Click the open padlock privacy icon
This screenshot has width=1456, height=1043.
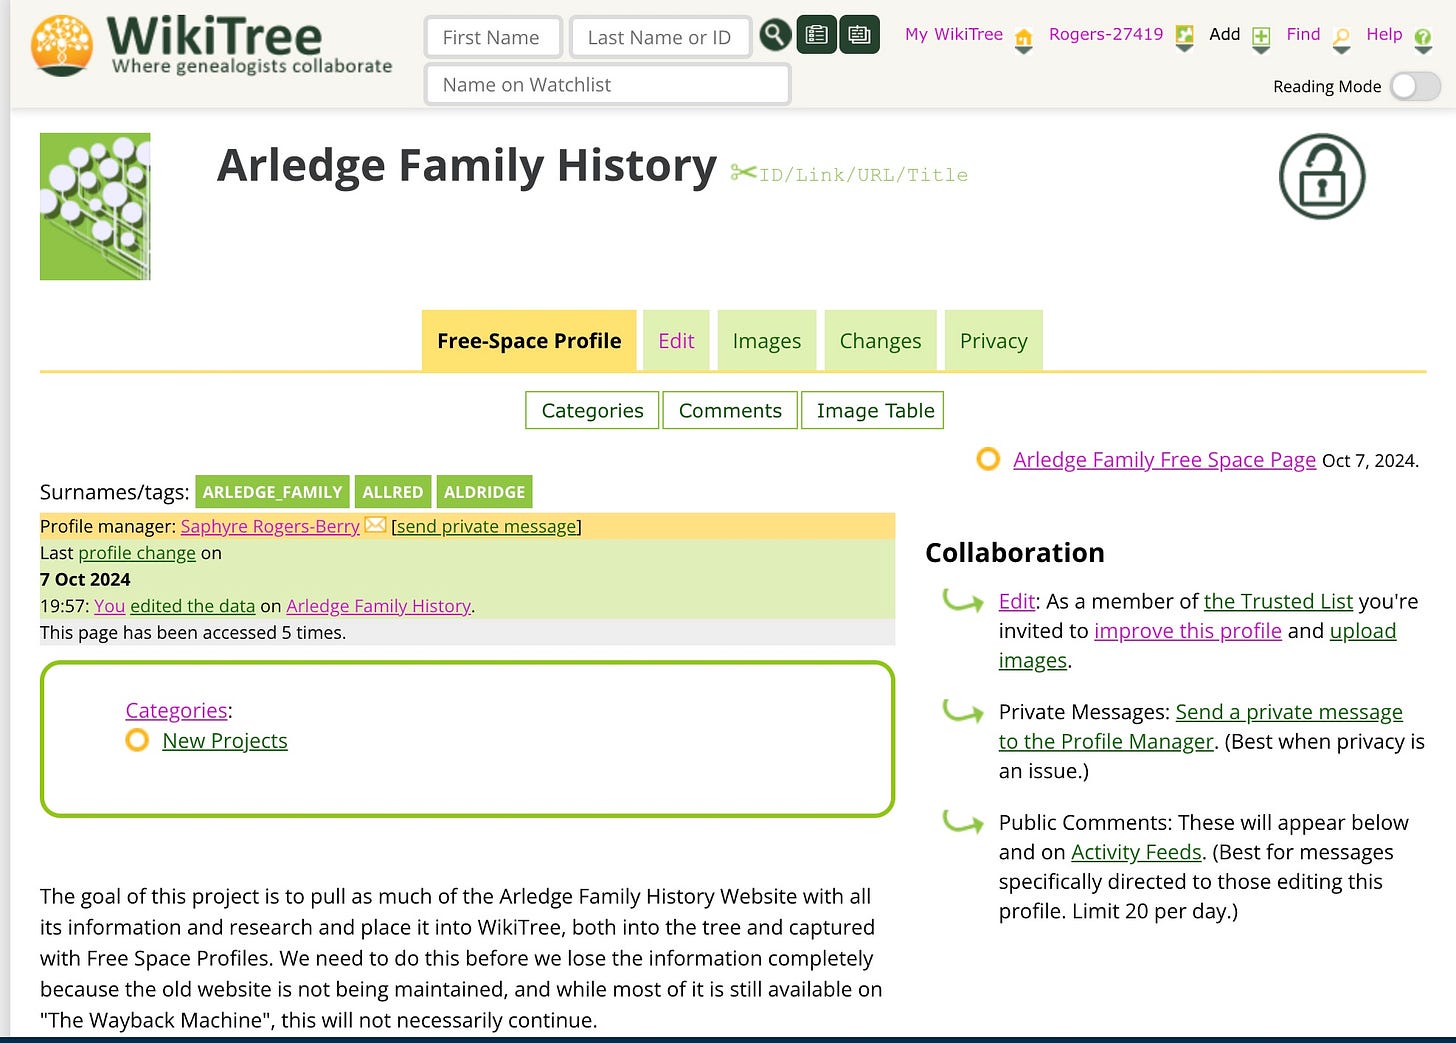pos(1322,177)
